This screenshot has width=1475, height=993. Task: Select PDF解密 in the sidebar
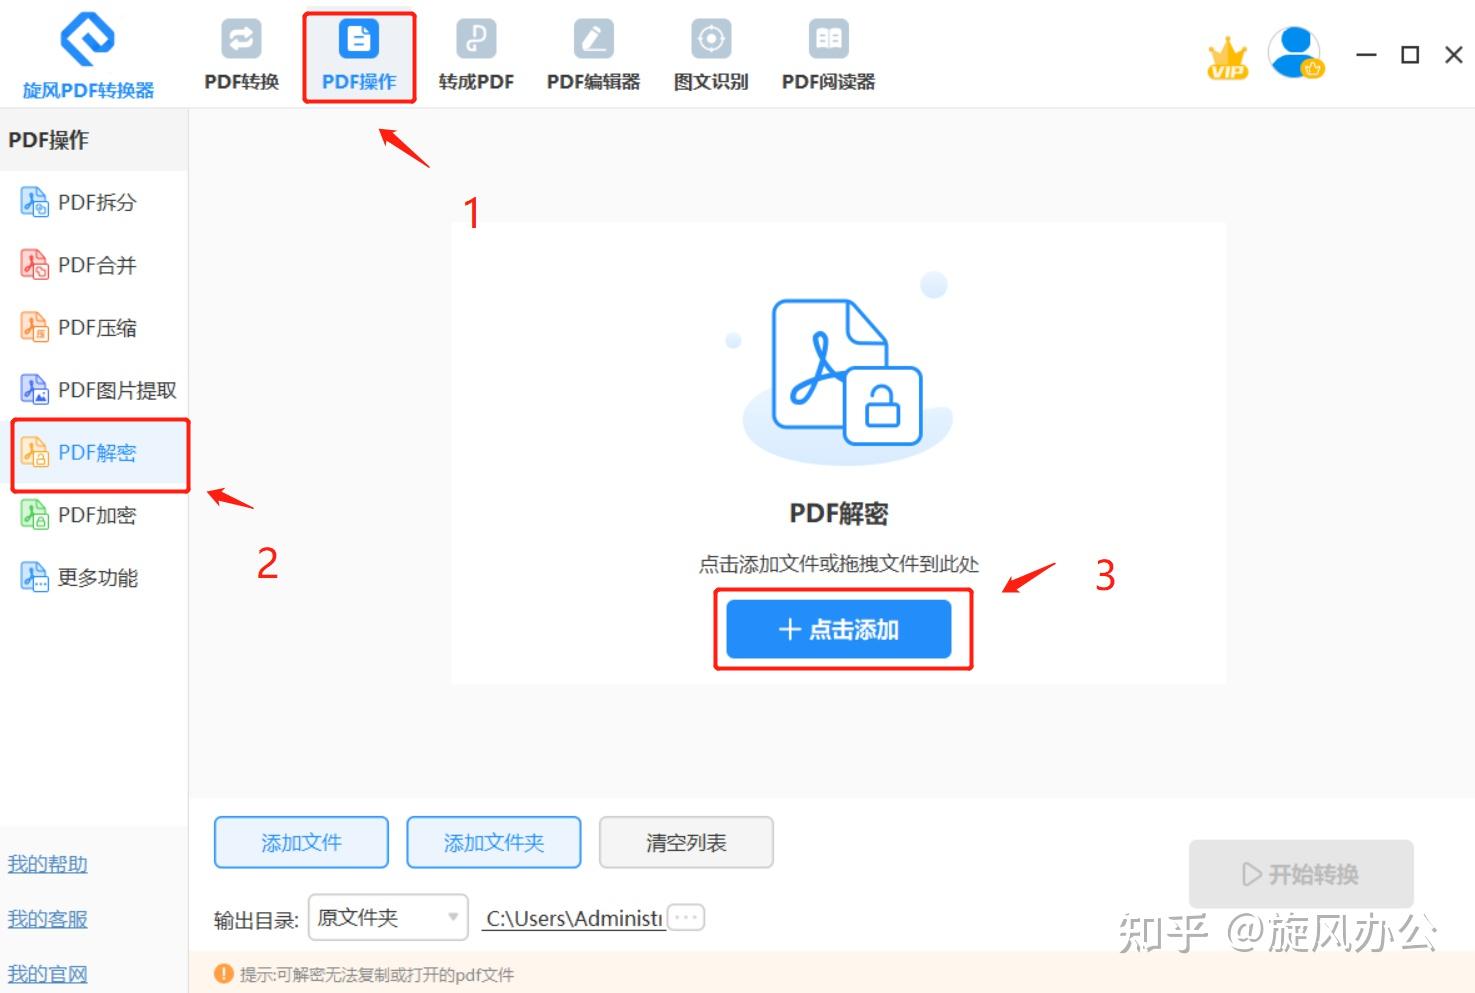coord(94,452)
